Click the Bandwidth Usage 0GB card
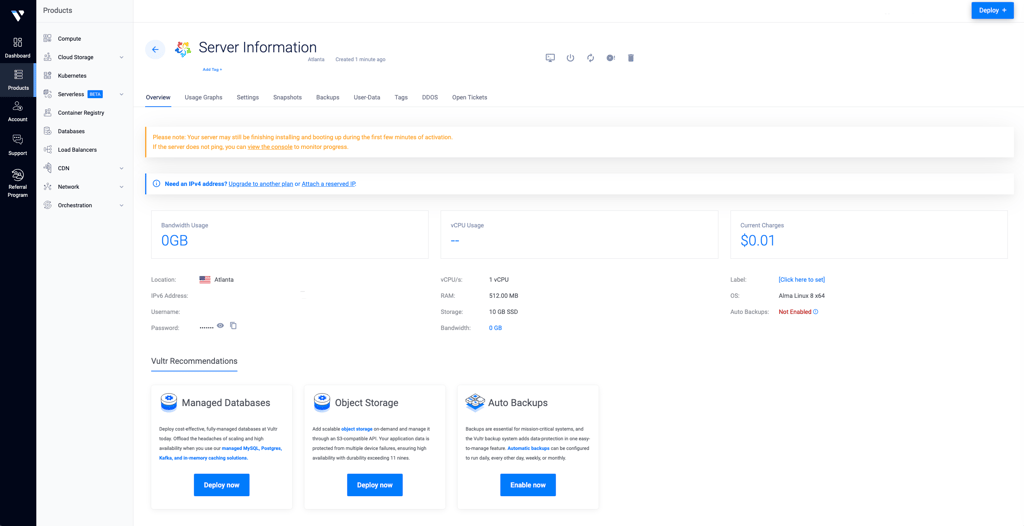Image resolution: width=1024 pixels, height=526 pixels. click(290, 235)
